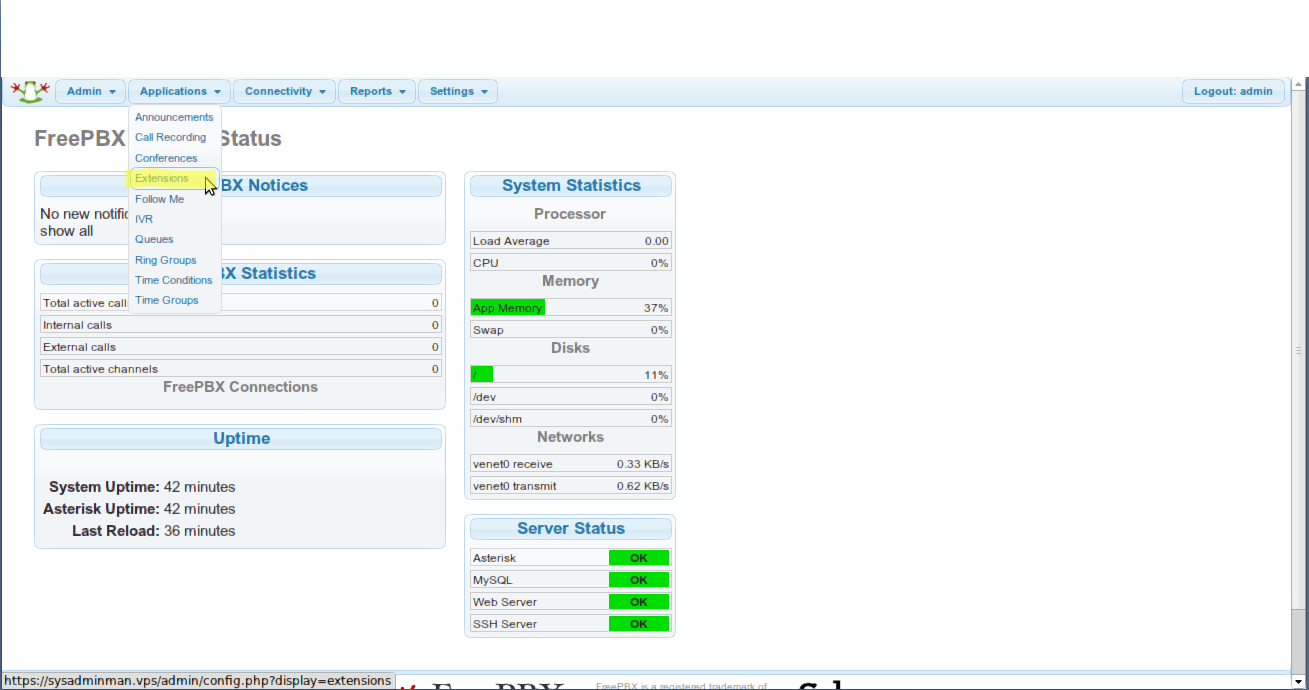Choose Ring Groups from the menu
This screenshot has height=690, width=1309.
click(165, 260)
